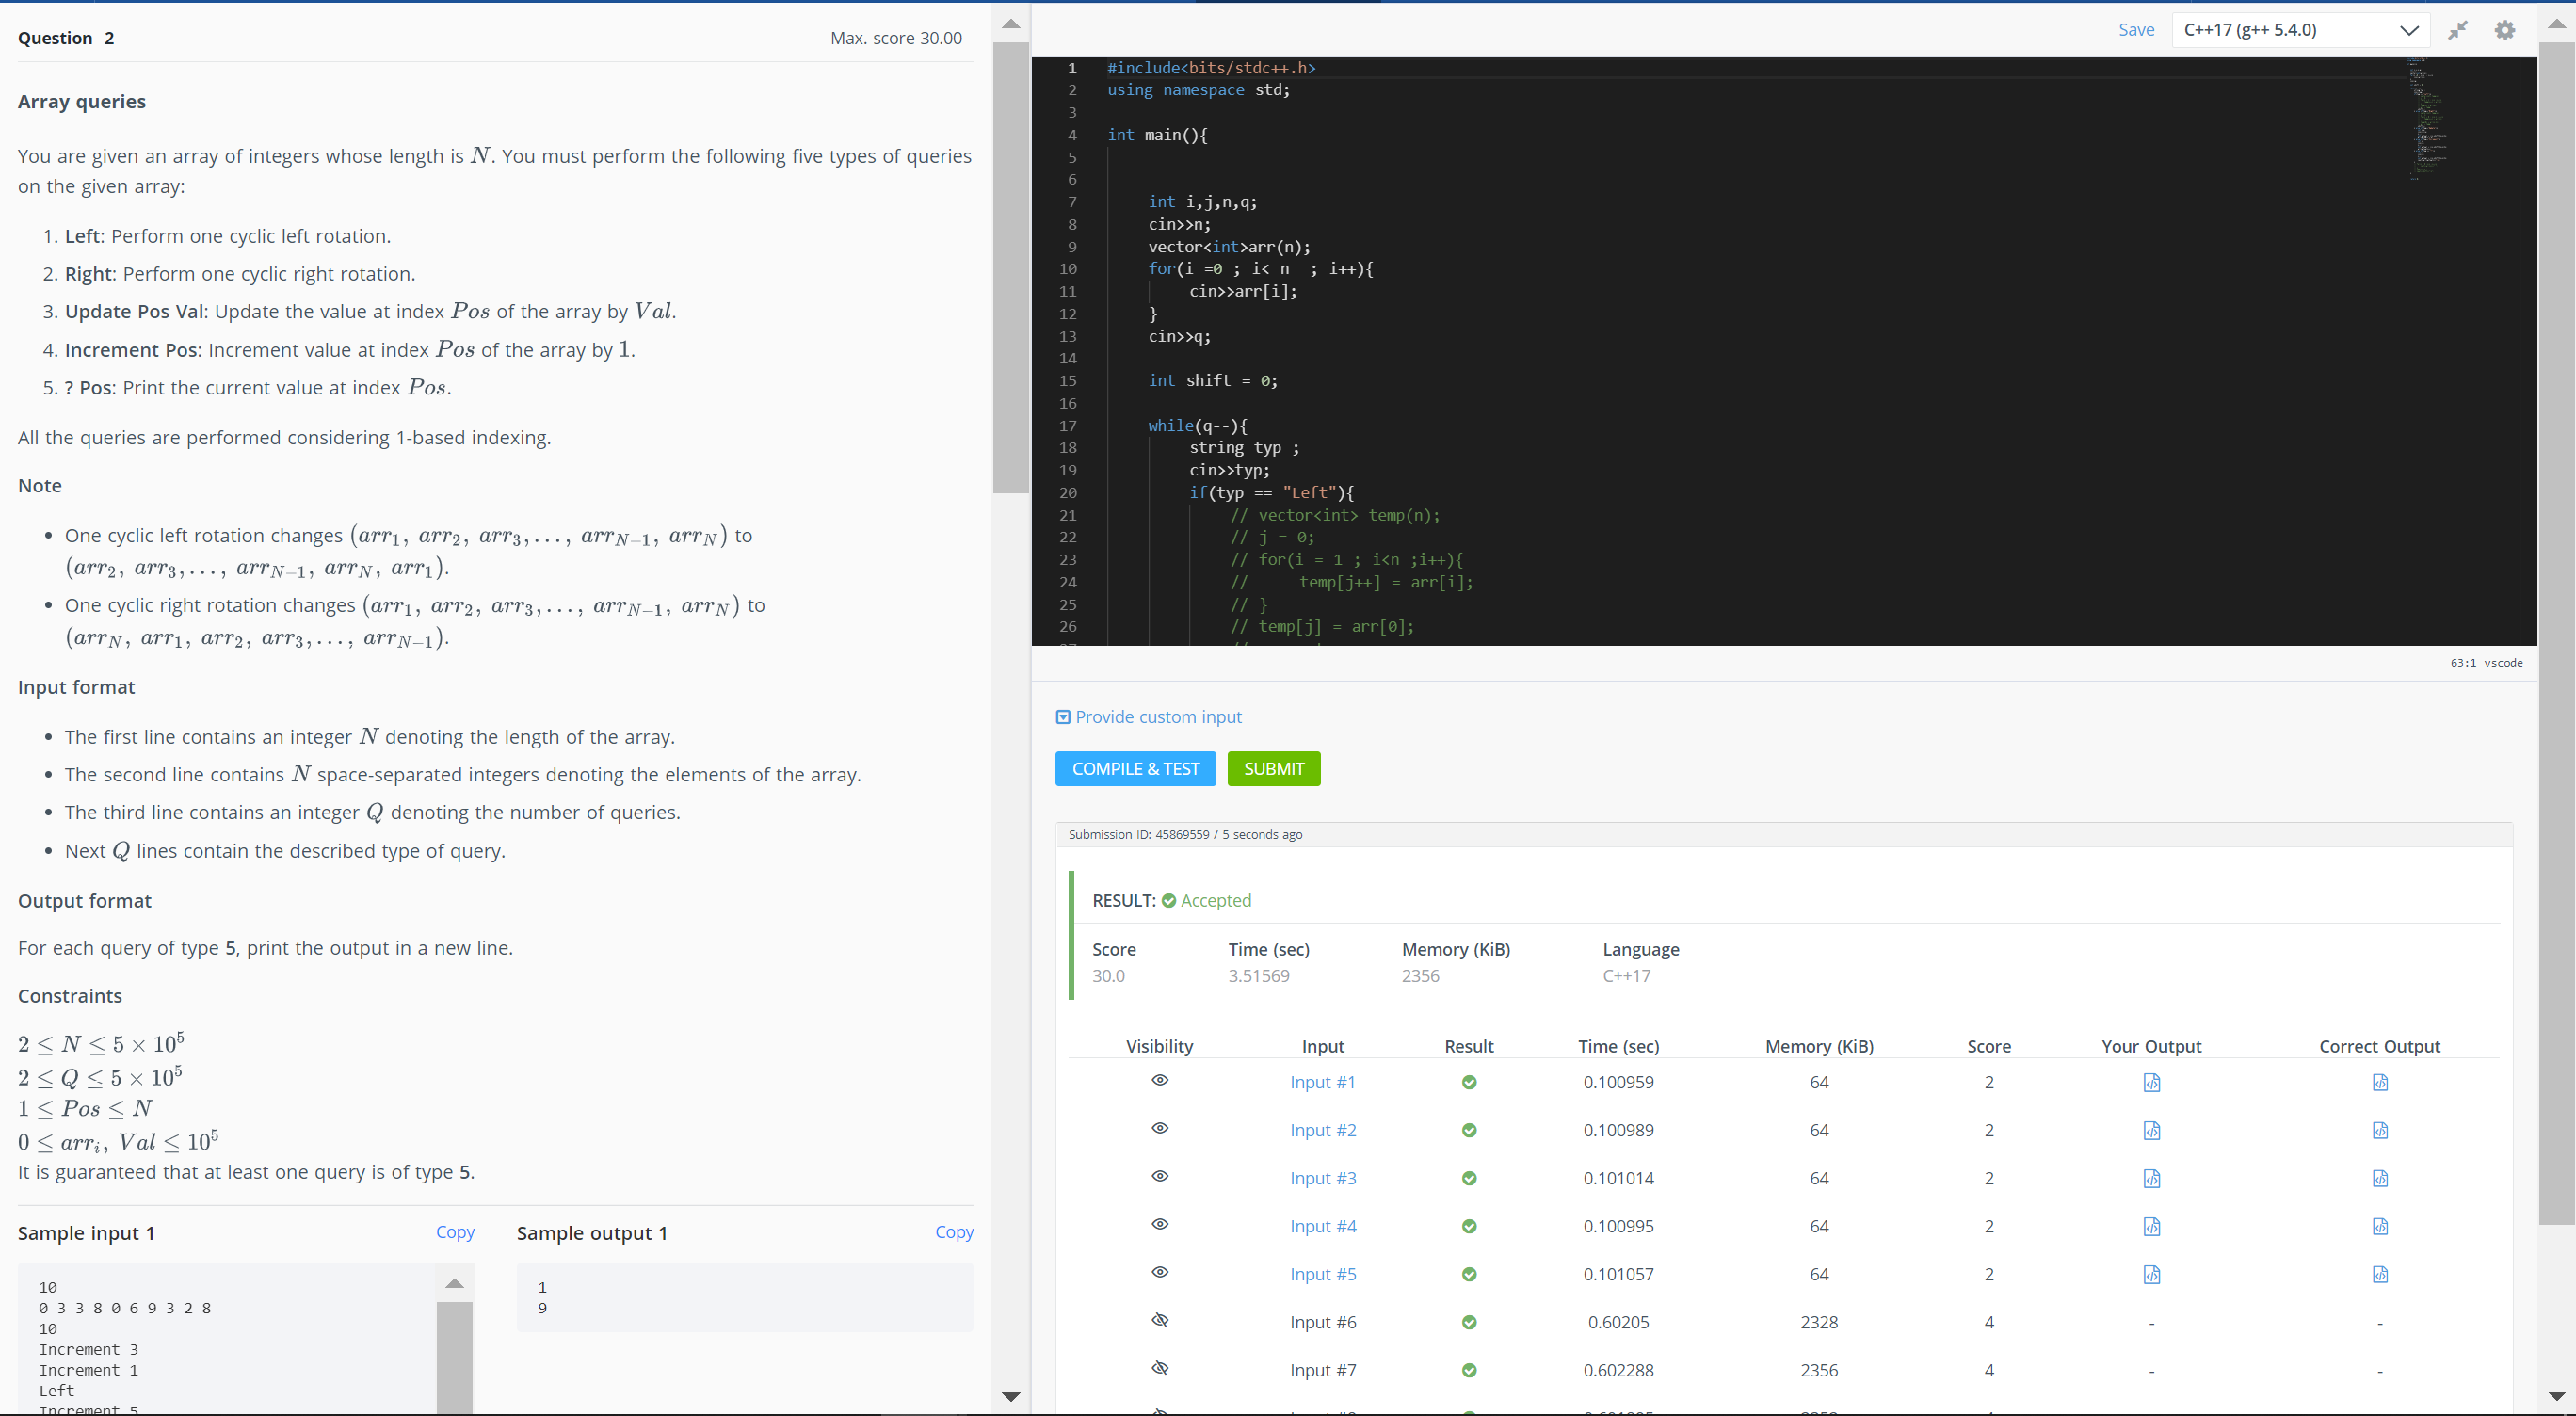2576x1416 pixels.
Task: Open Your Output file for Input #5
Action: point(2151,1274)
